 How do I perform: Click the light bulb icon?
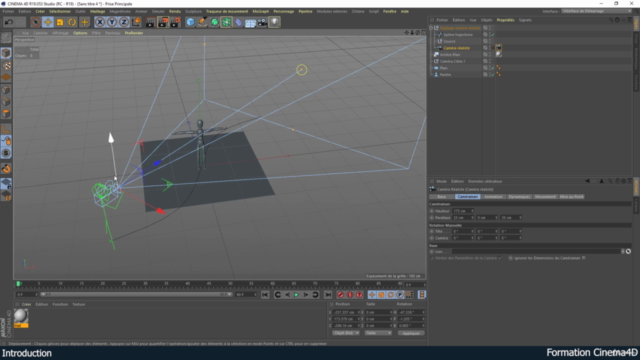275,22
